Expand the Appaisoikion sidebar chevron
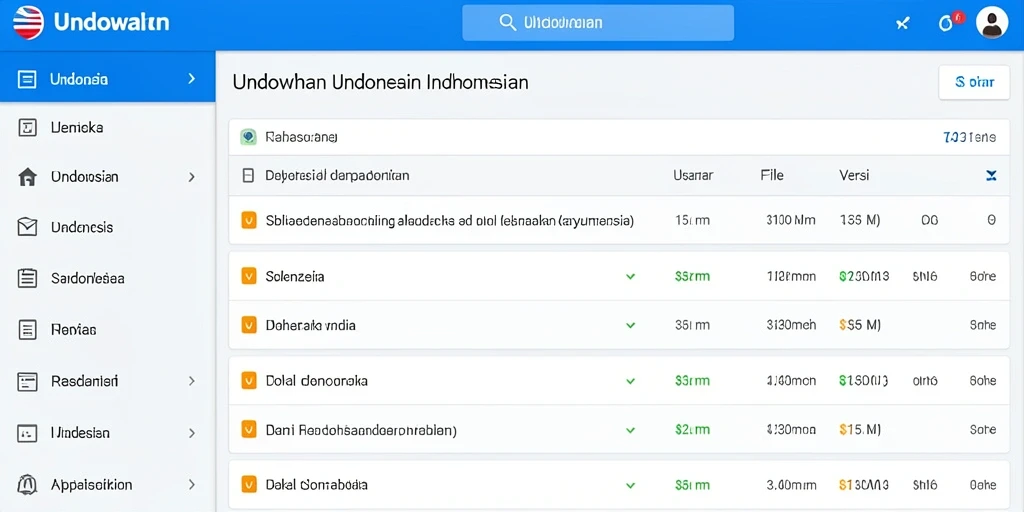Viewport: 1024px width, 512px height. [191, 485]
